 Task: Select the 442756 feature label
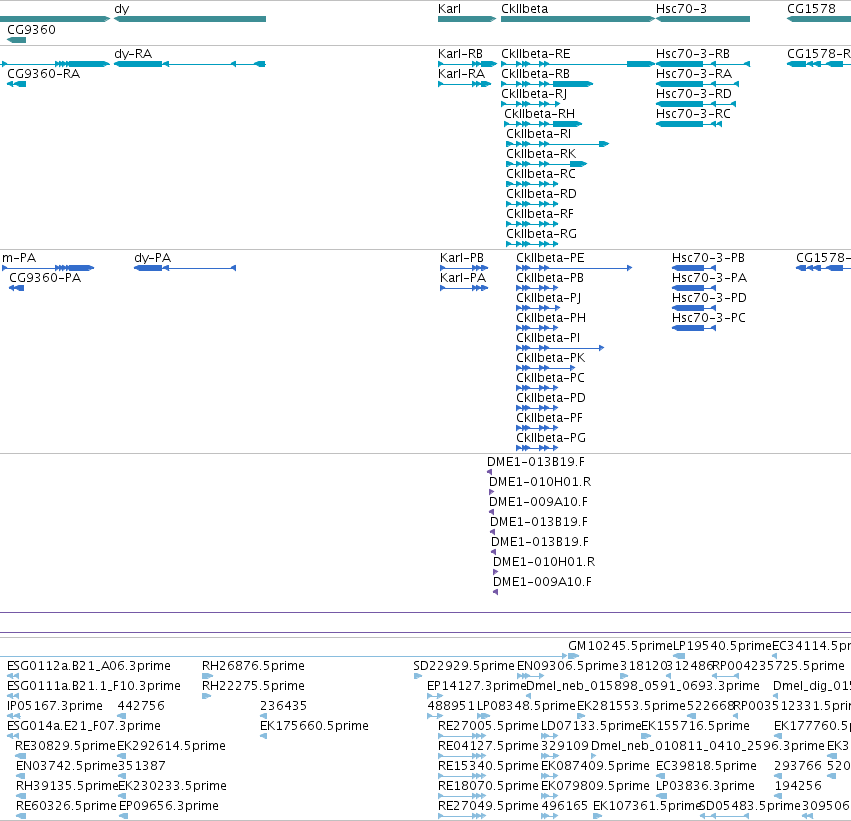coord(141,706)
